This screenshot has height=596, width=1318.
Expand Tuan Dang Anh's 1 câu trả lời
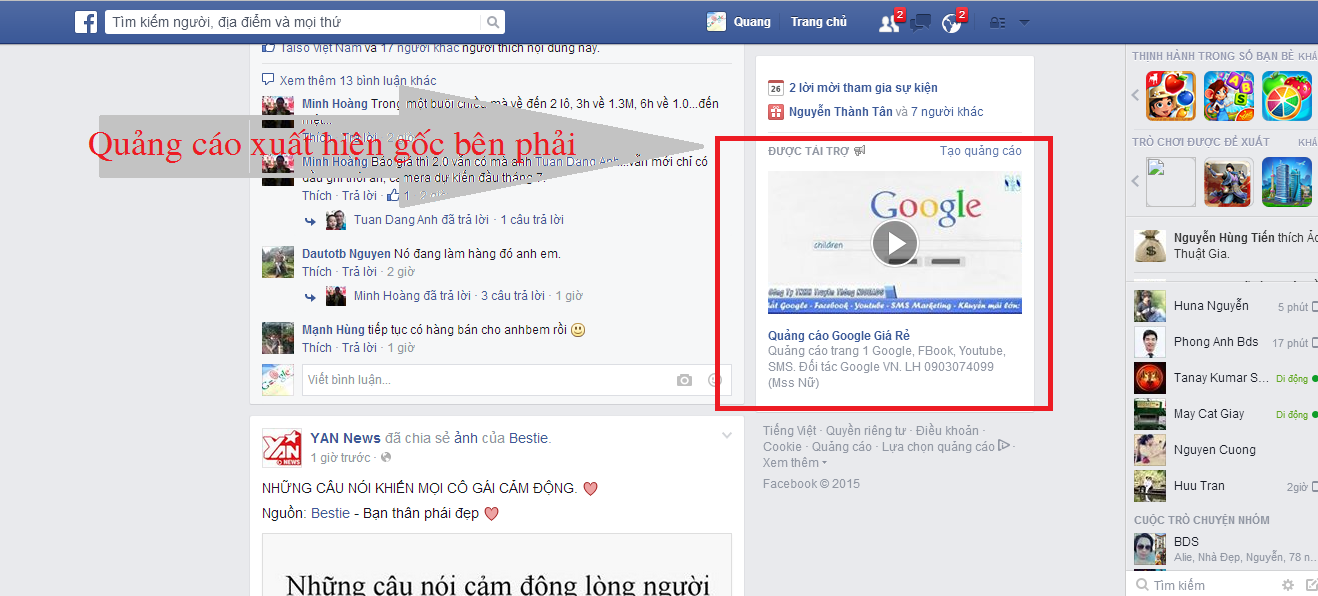531,220
